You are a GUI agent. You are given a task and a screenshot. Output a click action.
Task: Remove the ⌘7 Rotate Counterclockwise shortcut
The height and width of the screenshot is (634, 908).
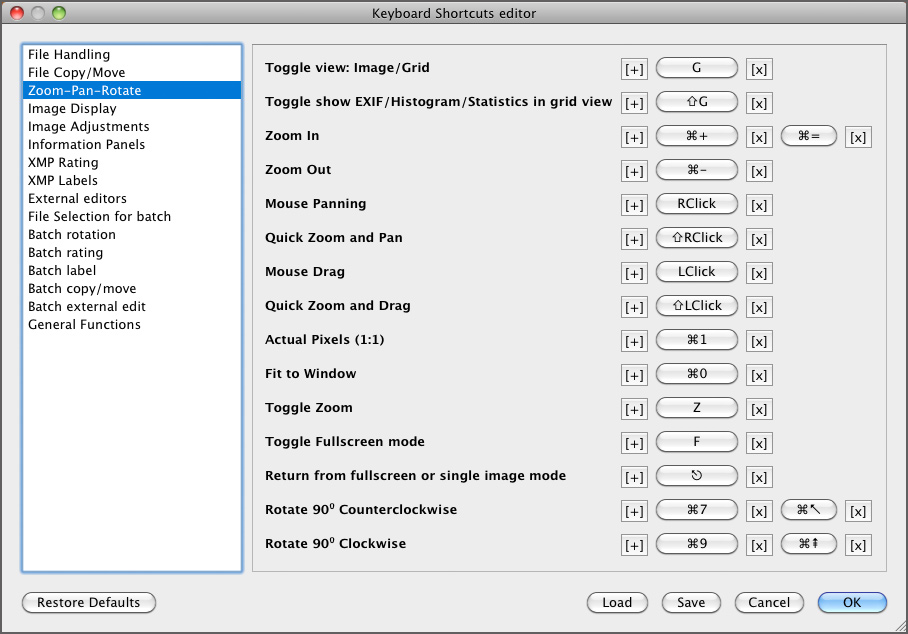pyautogui.click(x=760, y=511)
